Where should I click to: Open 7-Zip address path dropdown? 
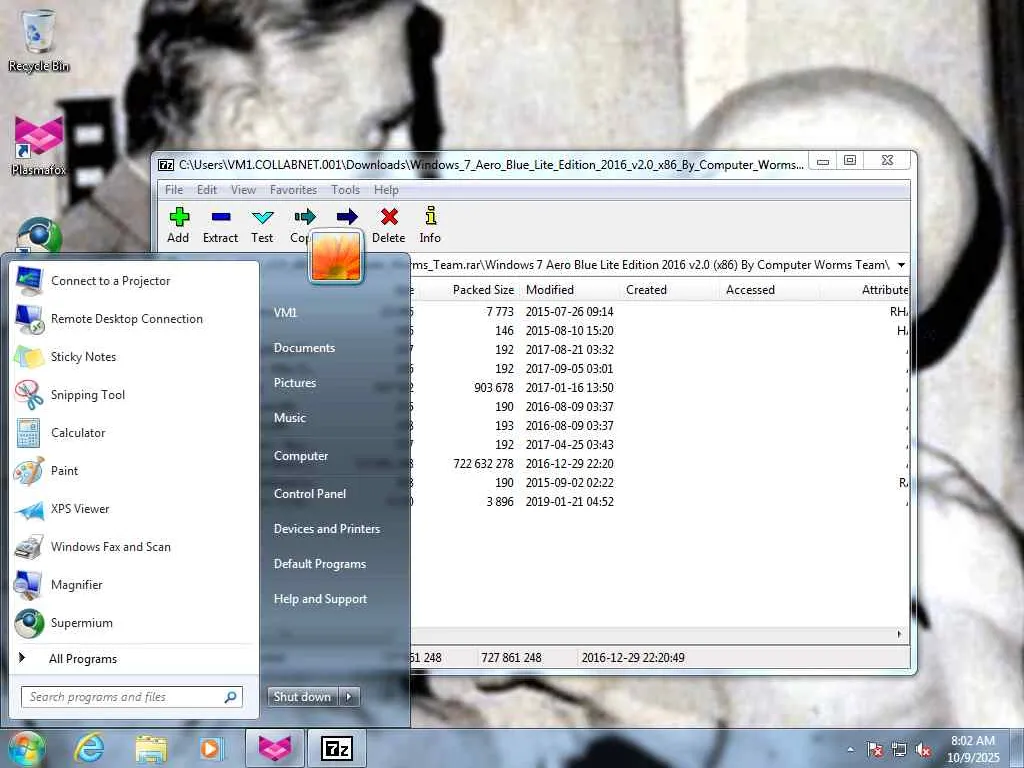click(901, 265)
